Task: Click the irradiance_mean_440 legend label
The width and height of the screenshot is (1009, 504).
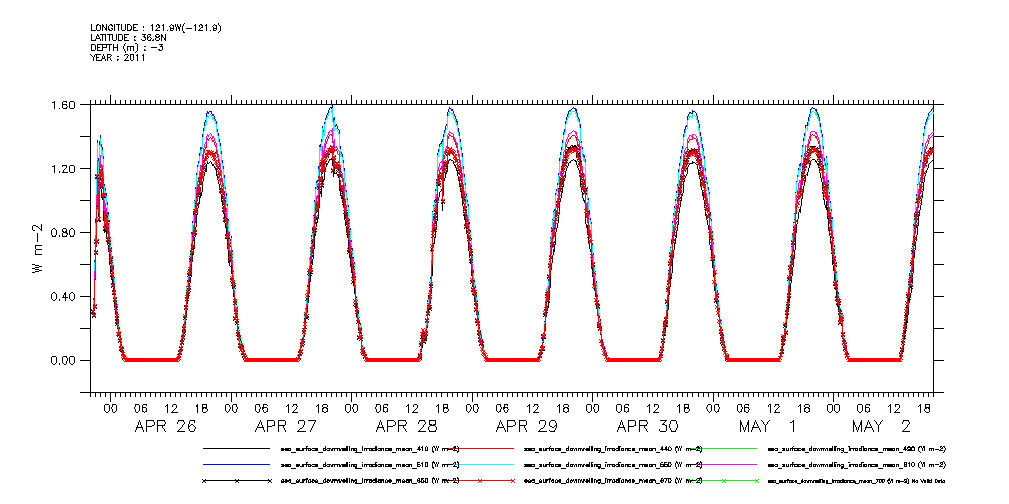Action: tap(613, 448)
